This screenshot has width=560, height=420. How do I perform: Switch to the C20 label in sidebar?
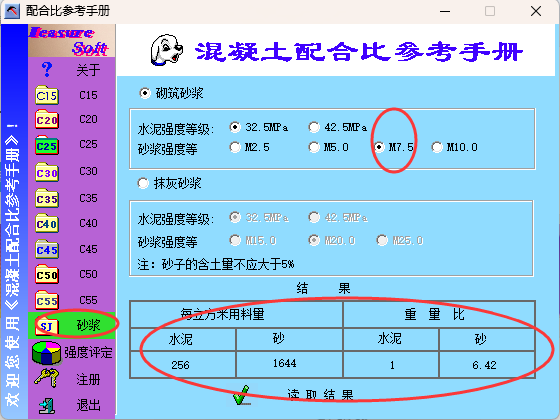pos(88,119)
